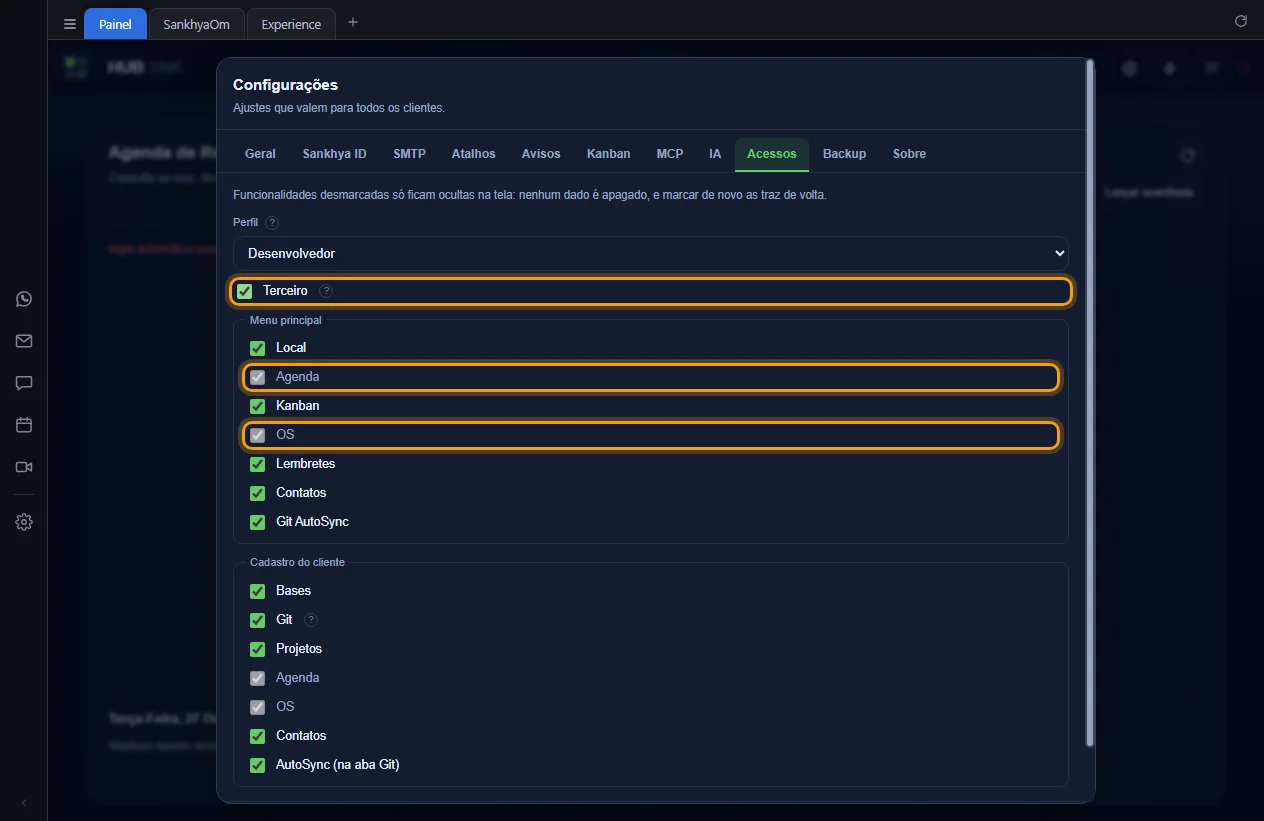Click the Configurações dialog title text
This screenshot has width=1264, height=821.
coord(285,85)
